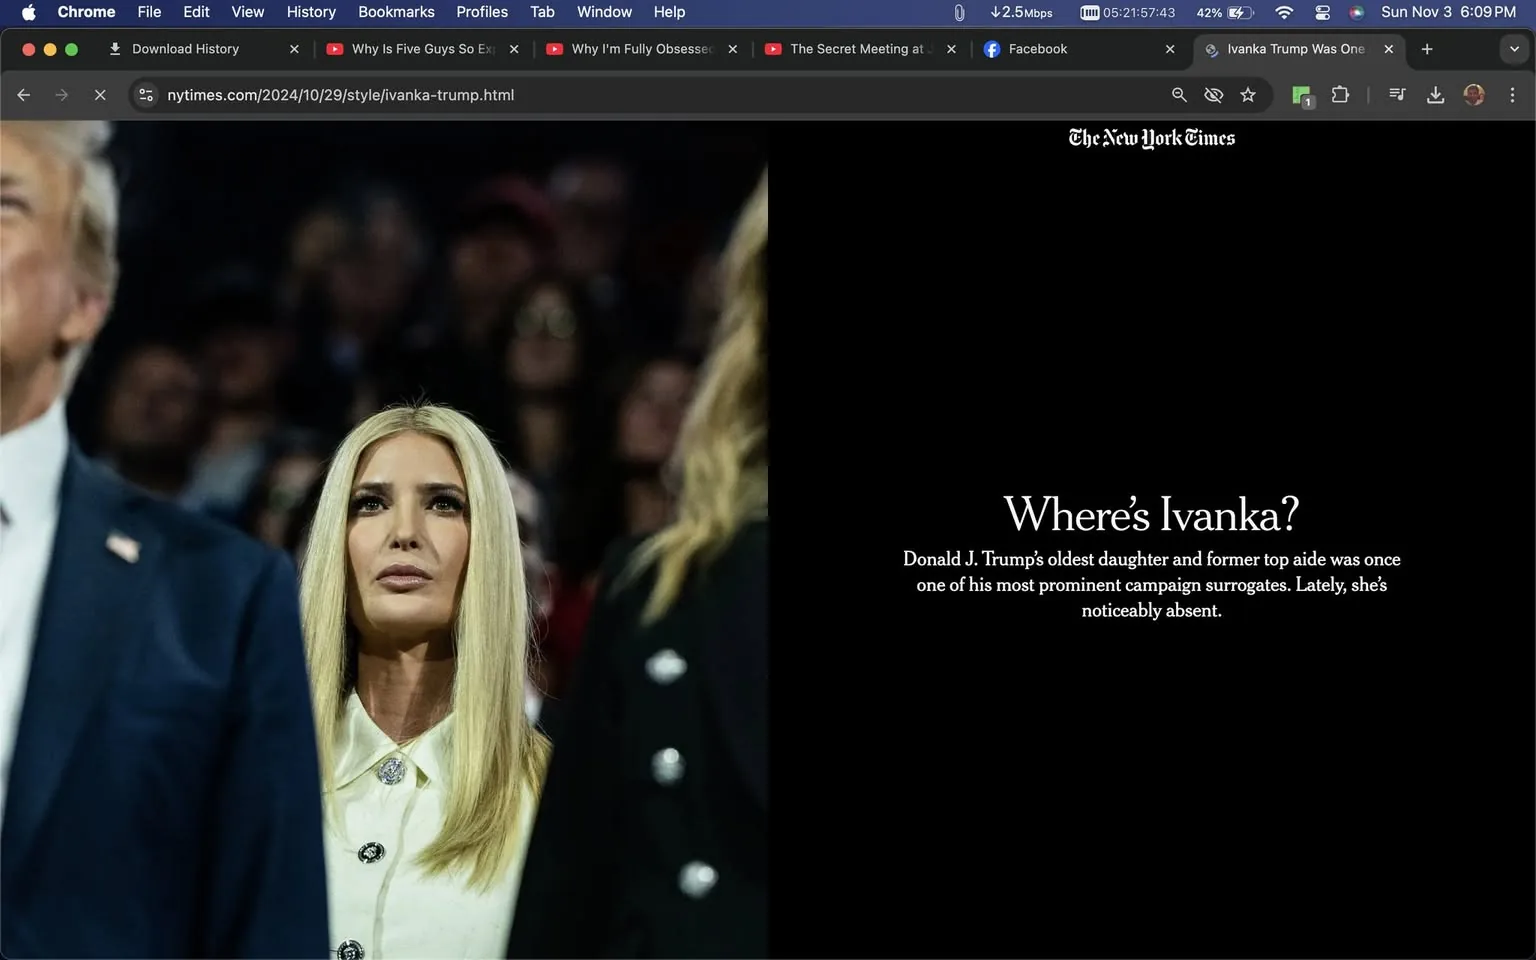This screenshot has height=960, width=1536.
Task: Click the Wi-Fi status icon in menu bar
Action: (1283, 12)
